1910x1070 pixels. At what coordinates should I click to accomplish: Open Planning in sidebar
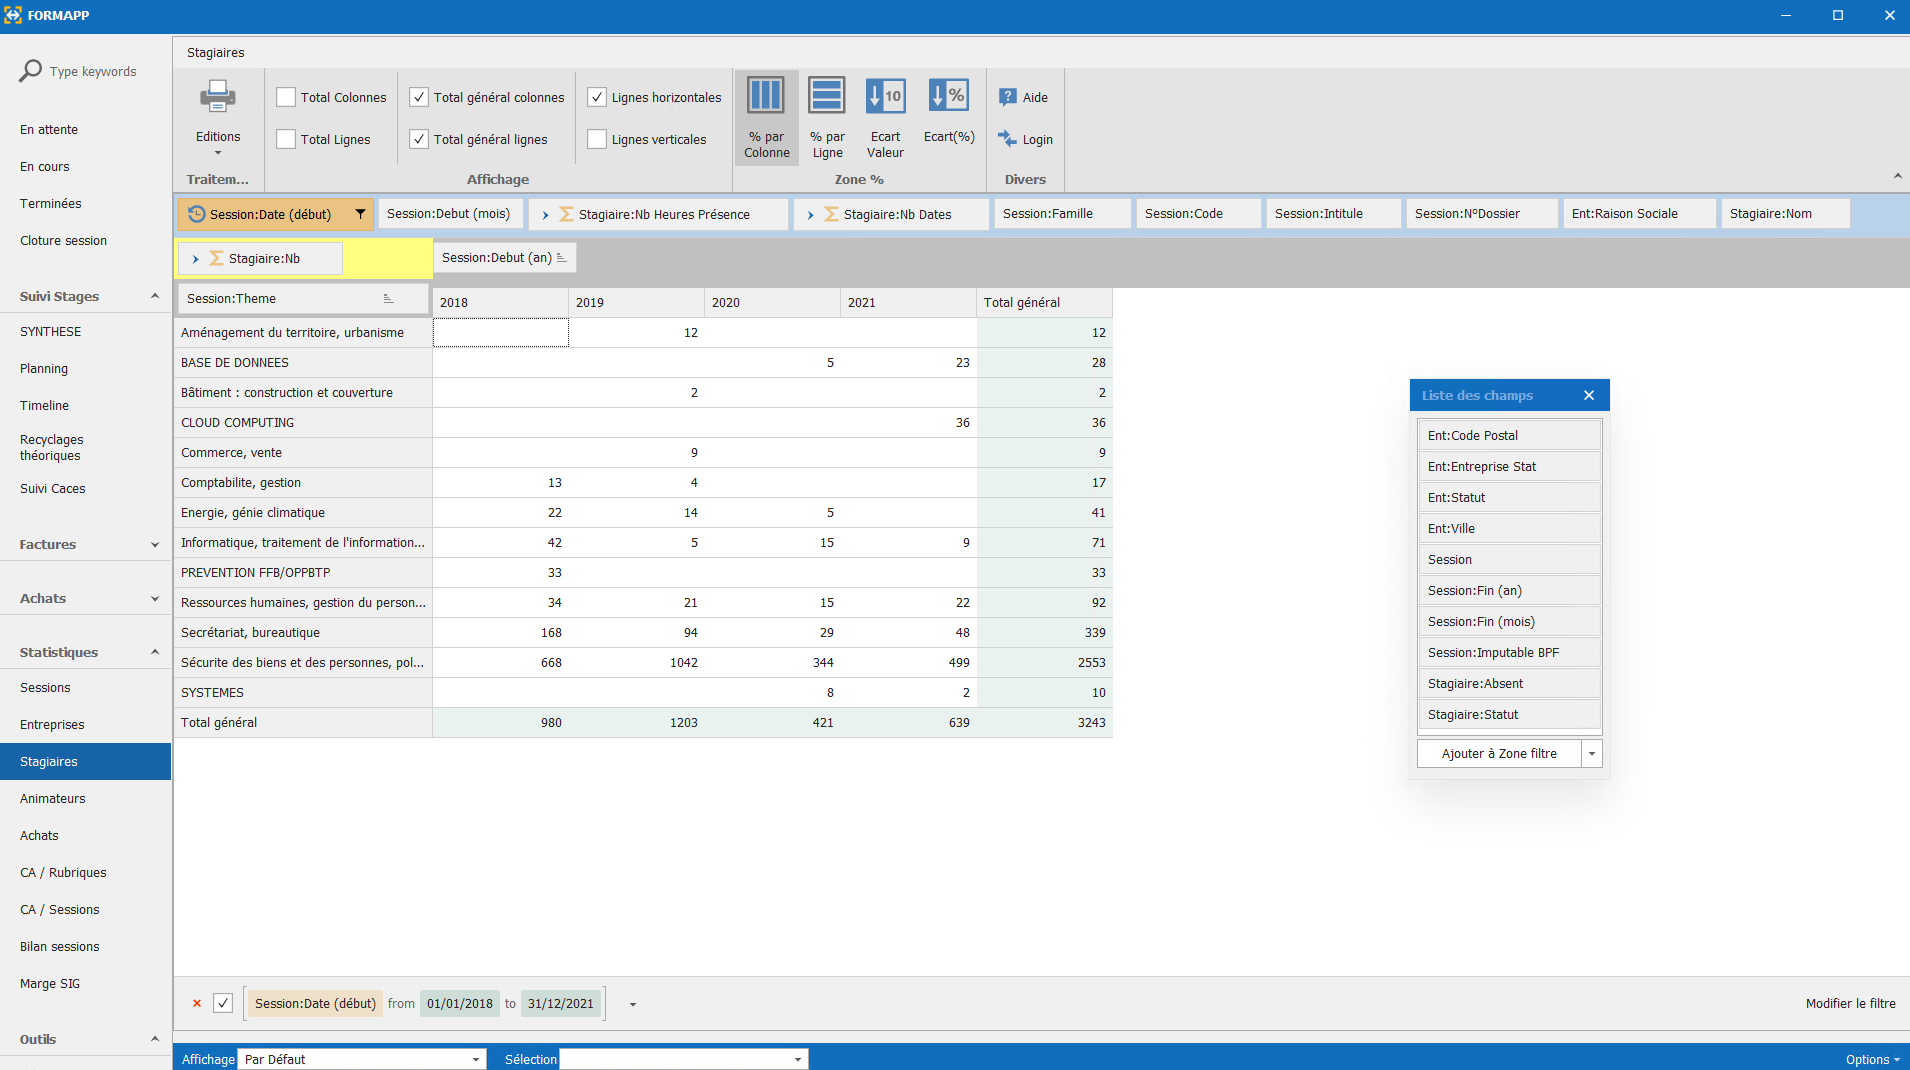pos(44,369)
